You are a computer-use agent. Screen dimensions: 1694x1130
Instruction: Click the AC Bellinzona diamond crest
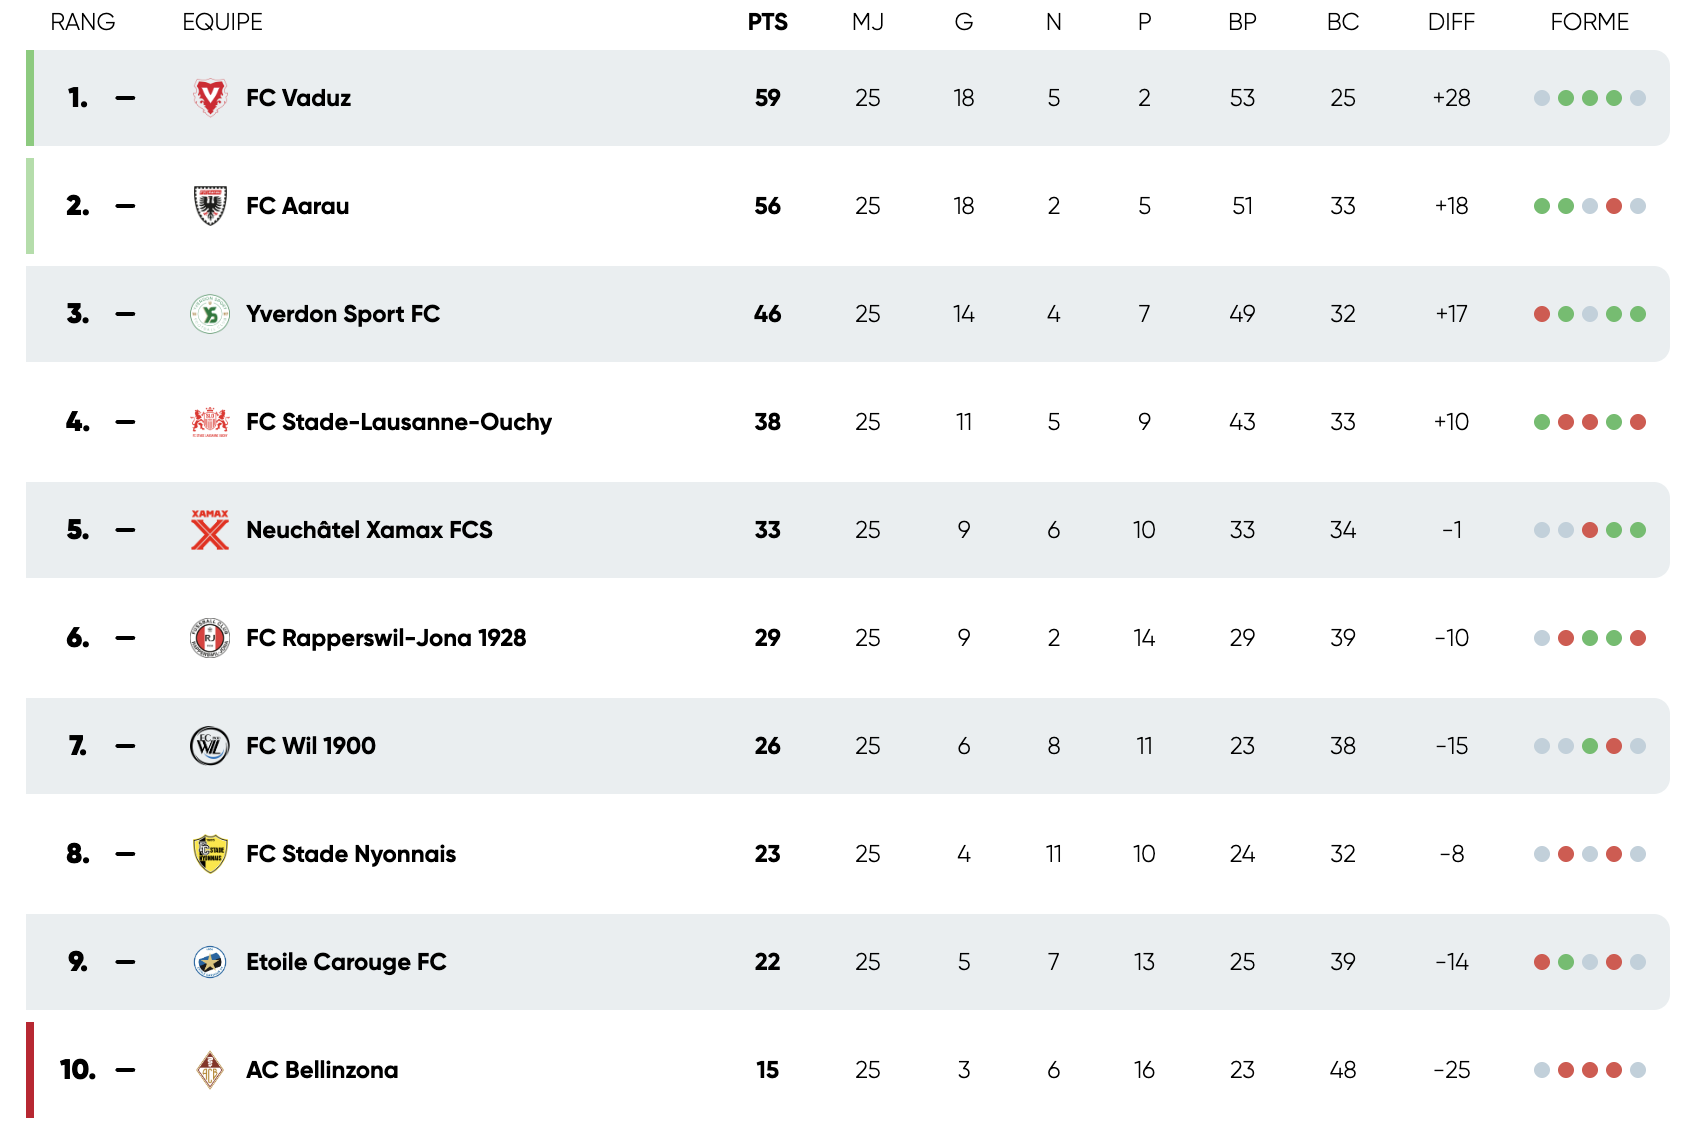click(210, 1070)
